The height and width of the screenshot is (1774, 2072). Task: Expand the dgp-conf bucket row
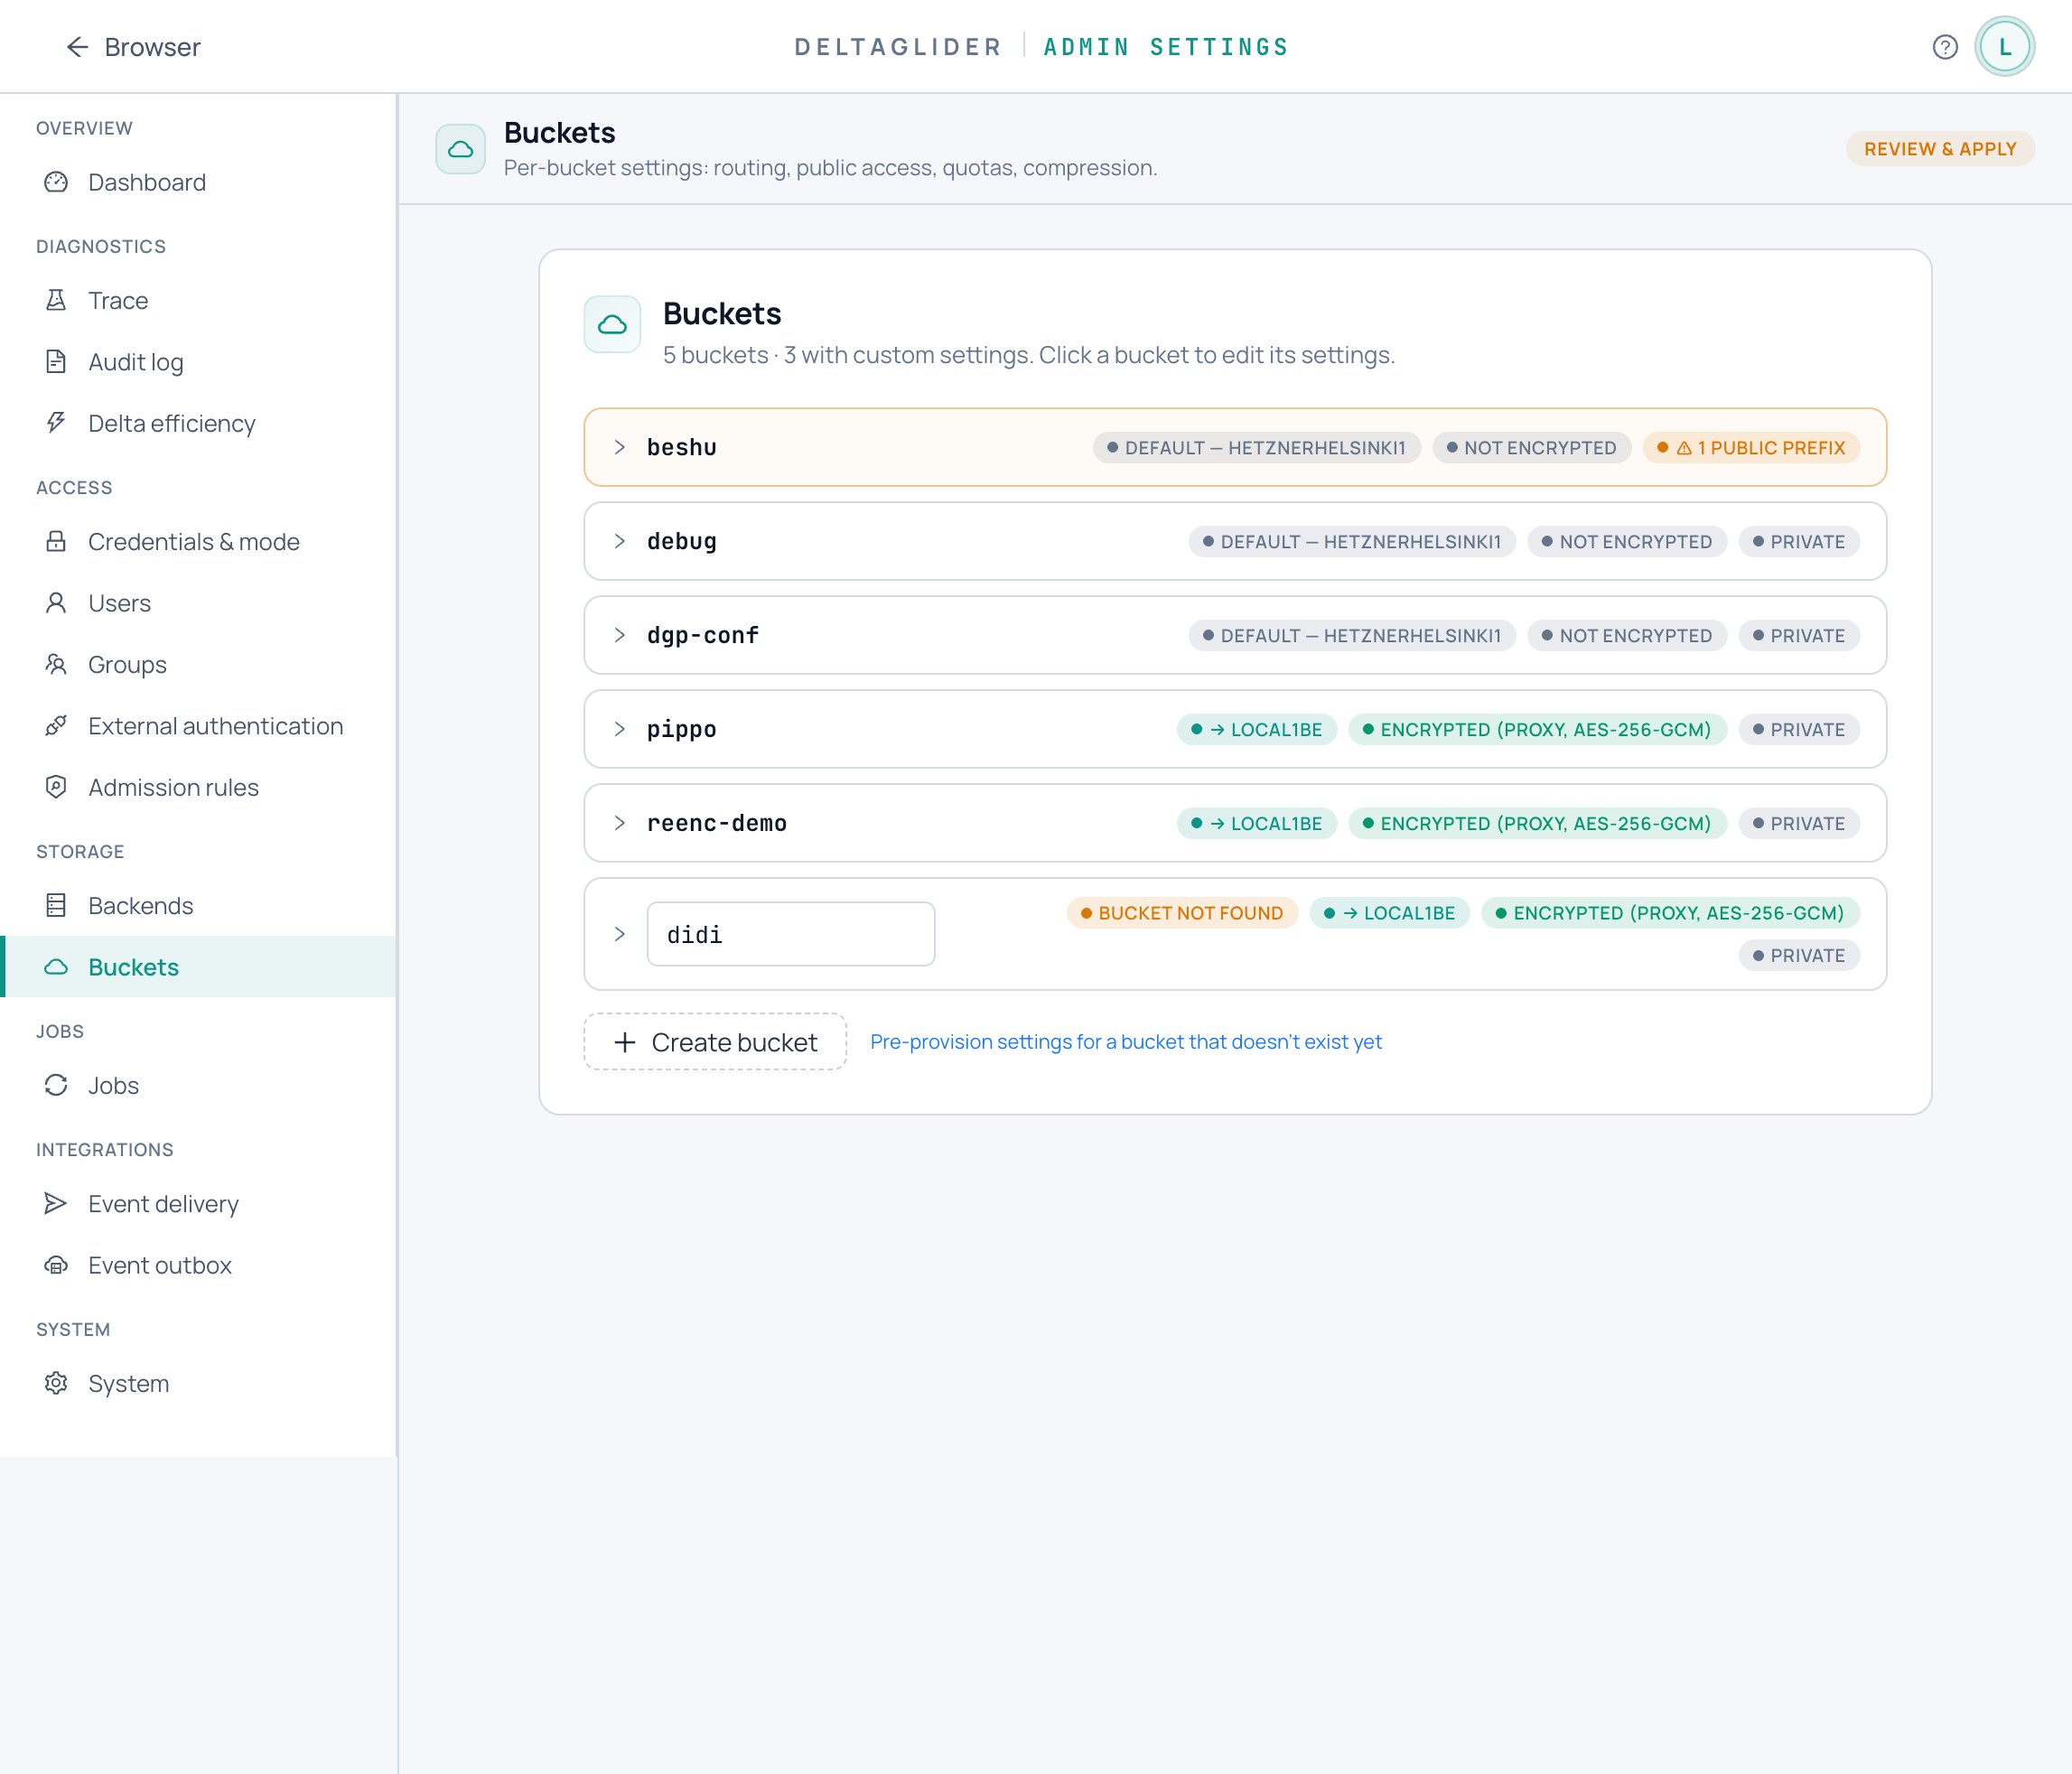620,635
